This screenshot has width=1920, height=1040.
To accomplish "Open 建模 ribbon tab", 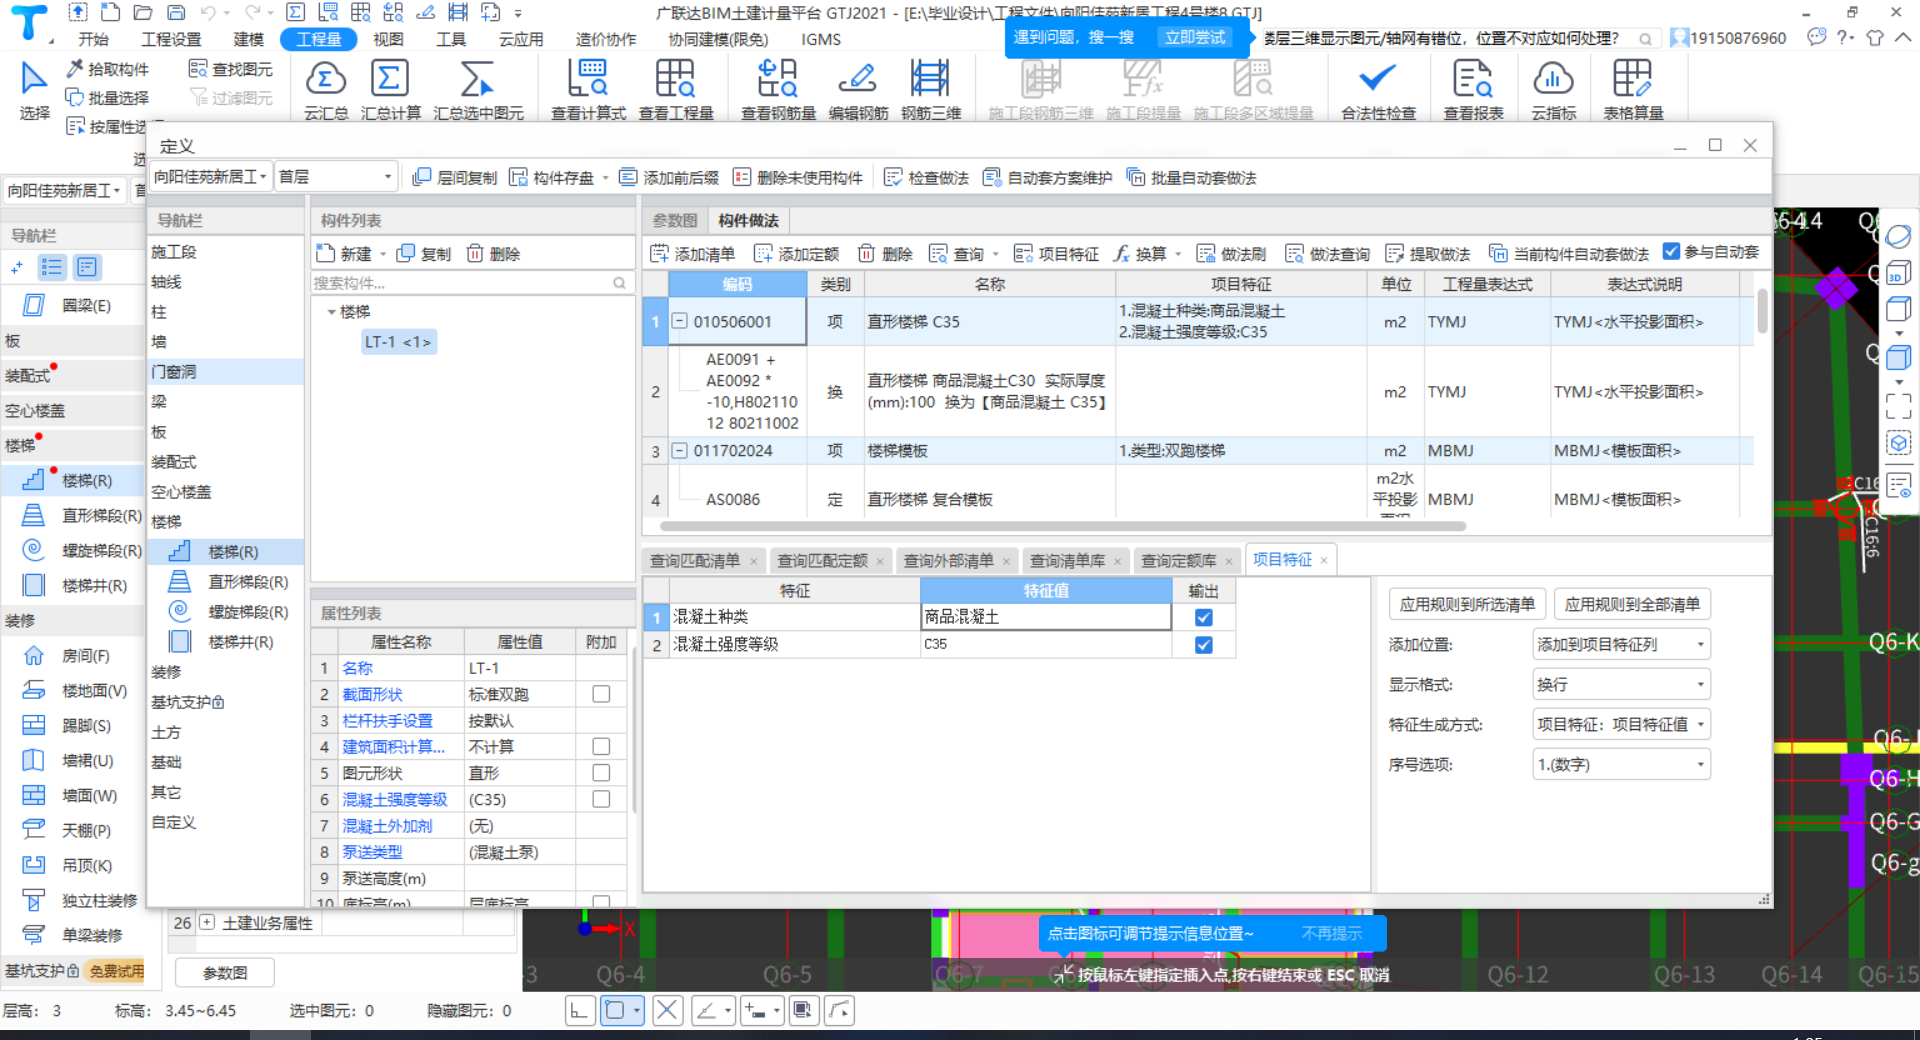I will [249, 39].
